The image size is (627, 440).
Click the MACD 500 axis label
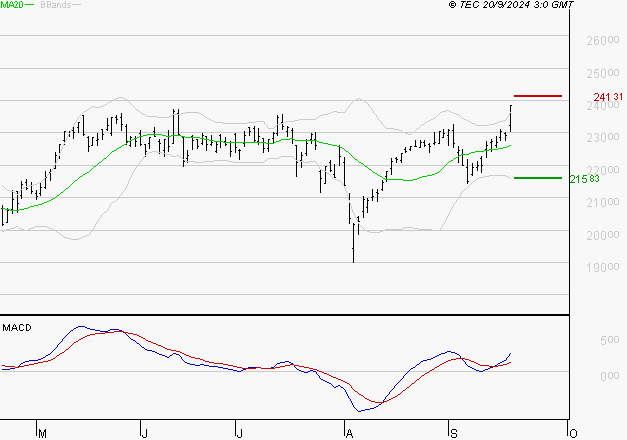coord(609,340)
